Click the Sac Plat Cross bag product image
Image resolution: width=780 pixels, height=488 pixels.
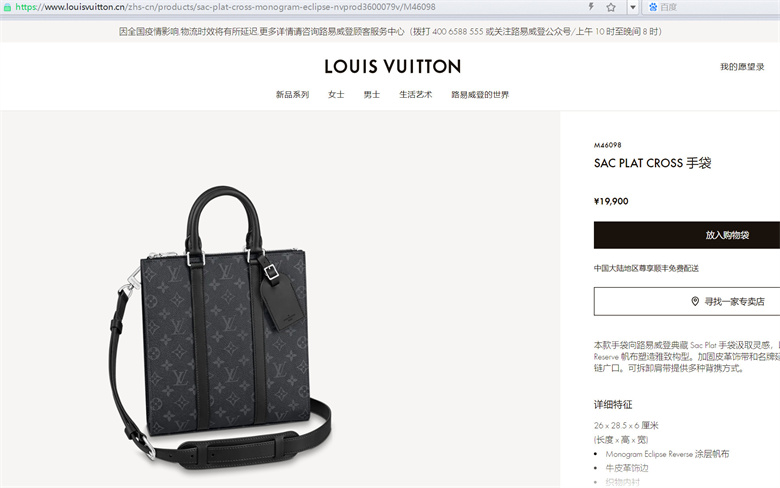tap(220, 328)
